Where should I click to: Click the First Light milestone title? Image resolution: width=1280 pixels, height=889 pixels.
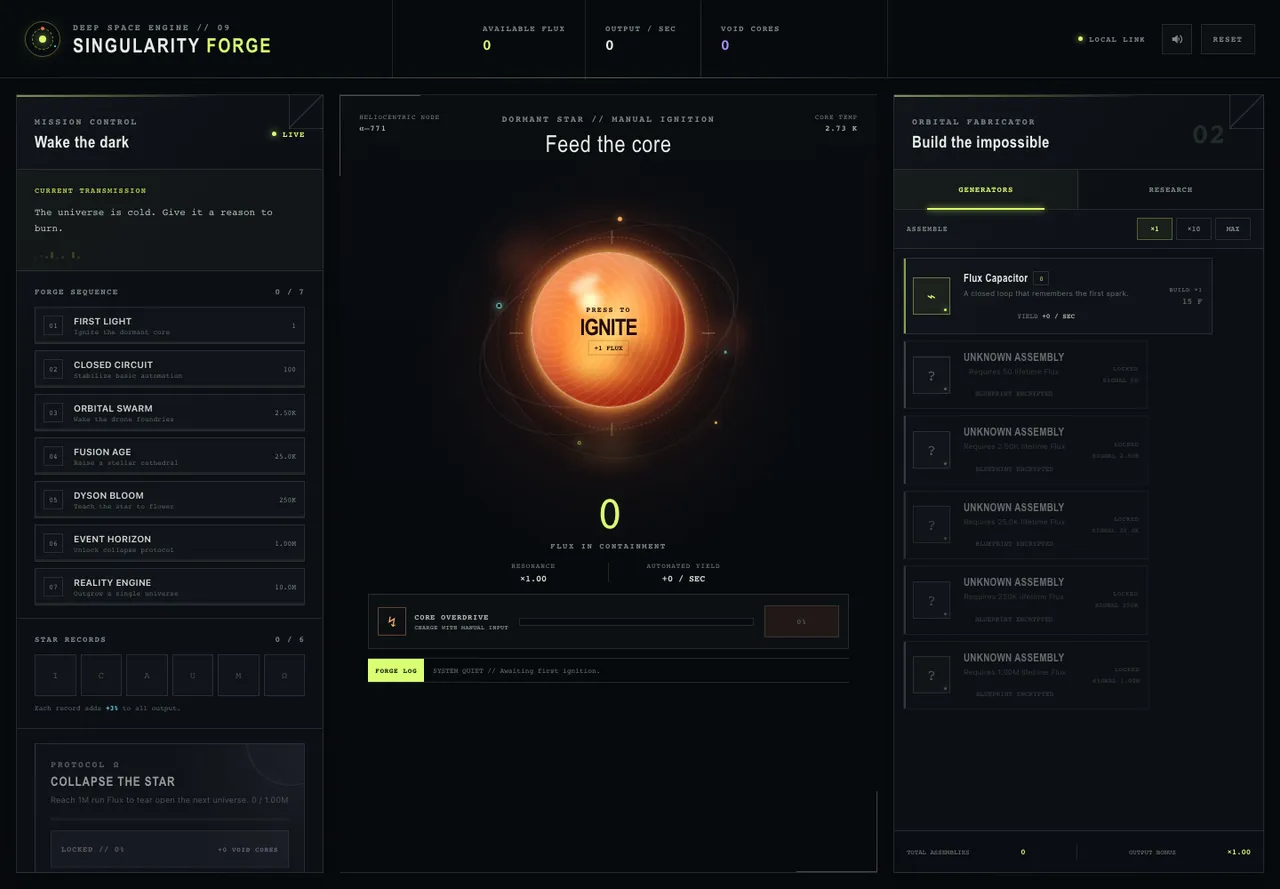pos(103,321)
